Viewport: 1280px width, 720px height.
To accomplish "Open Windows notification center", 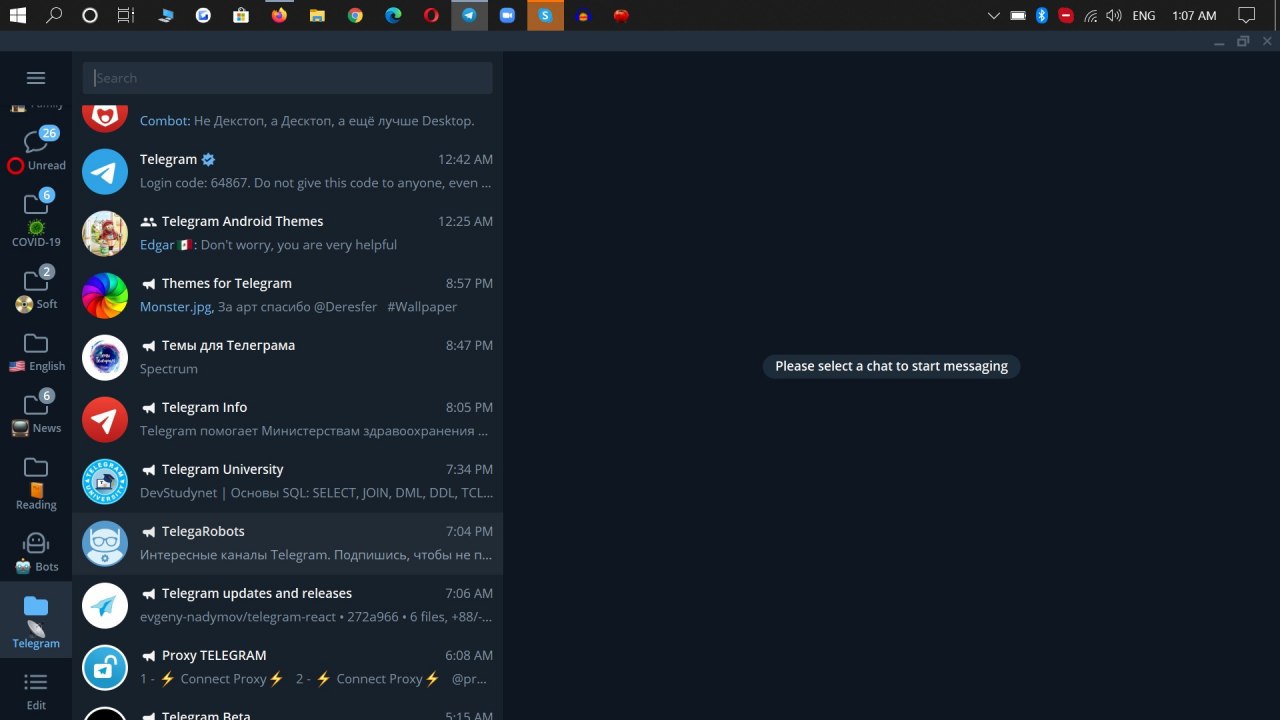I will 1246,15.
